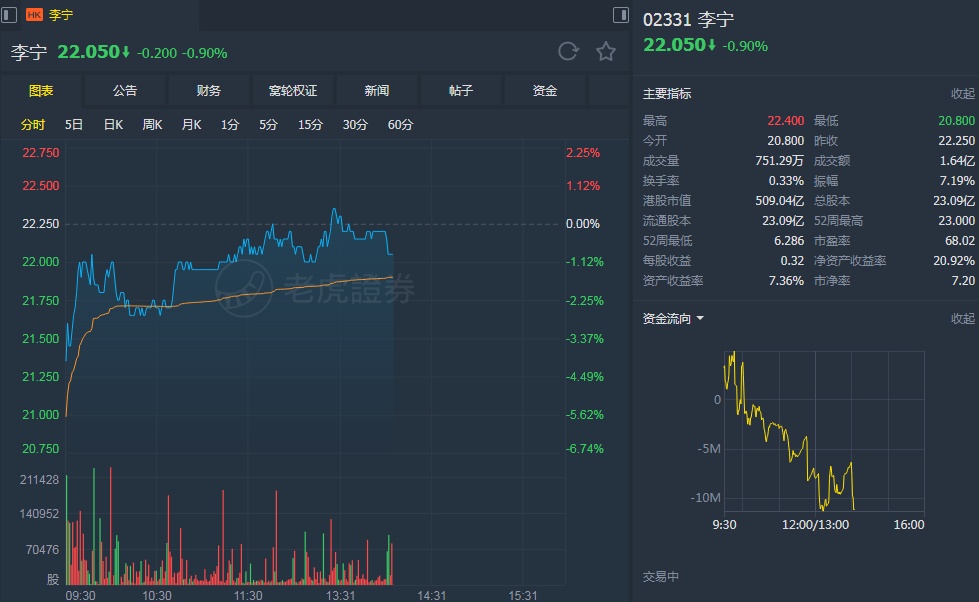Add 李宁 to favorites with star icon
The image size is (979, 602).
pos(606,52)
